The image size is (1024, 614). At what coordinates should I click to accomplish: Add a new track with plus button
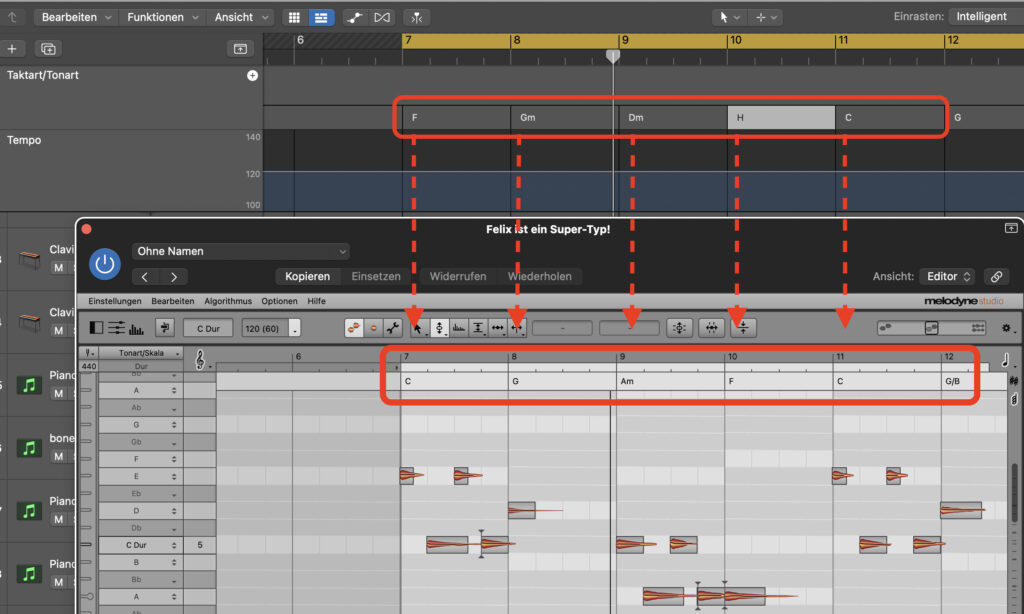12,49
